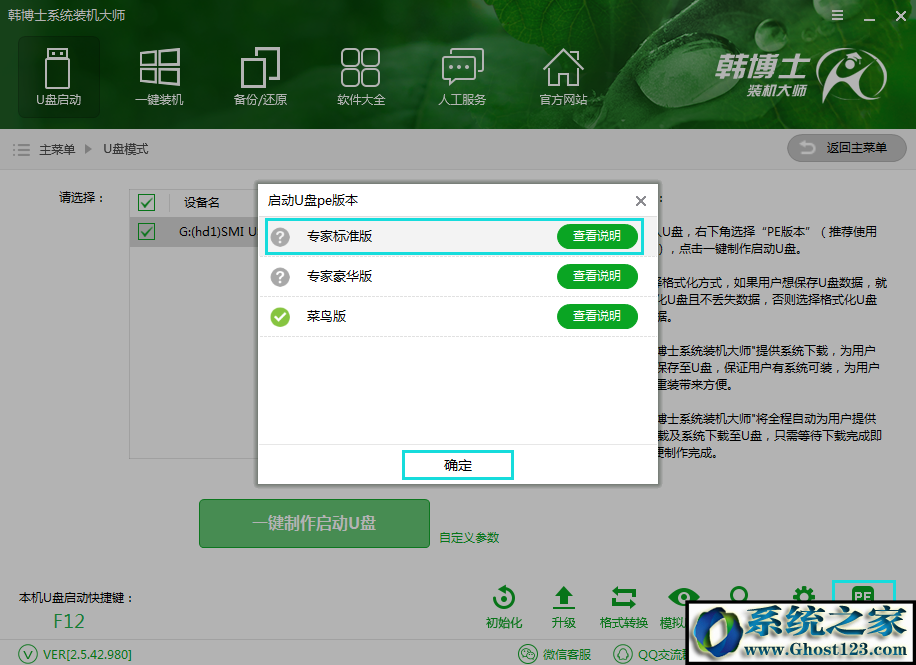
Task: Click 返回主菜单 button
Action: (847, 148)
